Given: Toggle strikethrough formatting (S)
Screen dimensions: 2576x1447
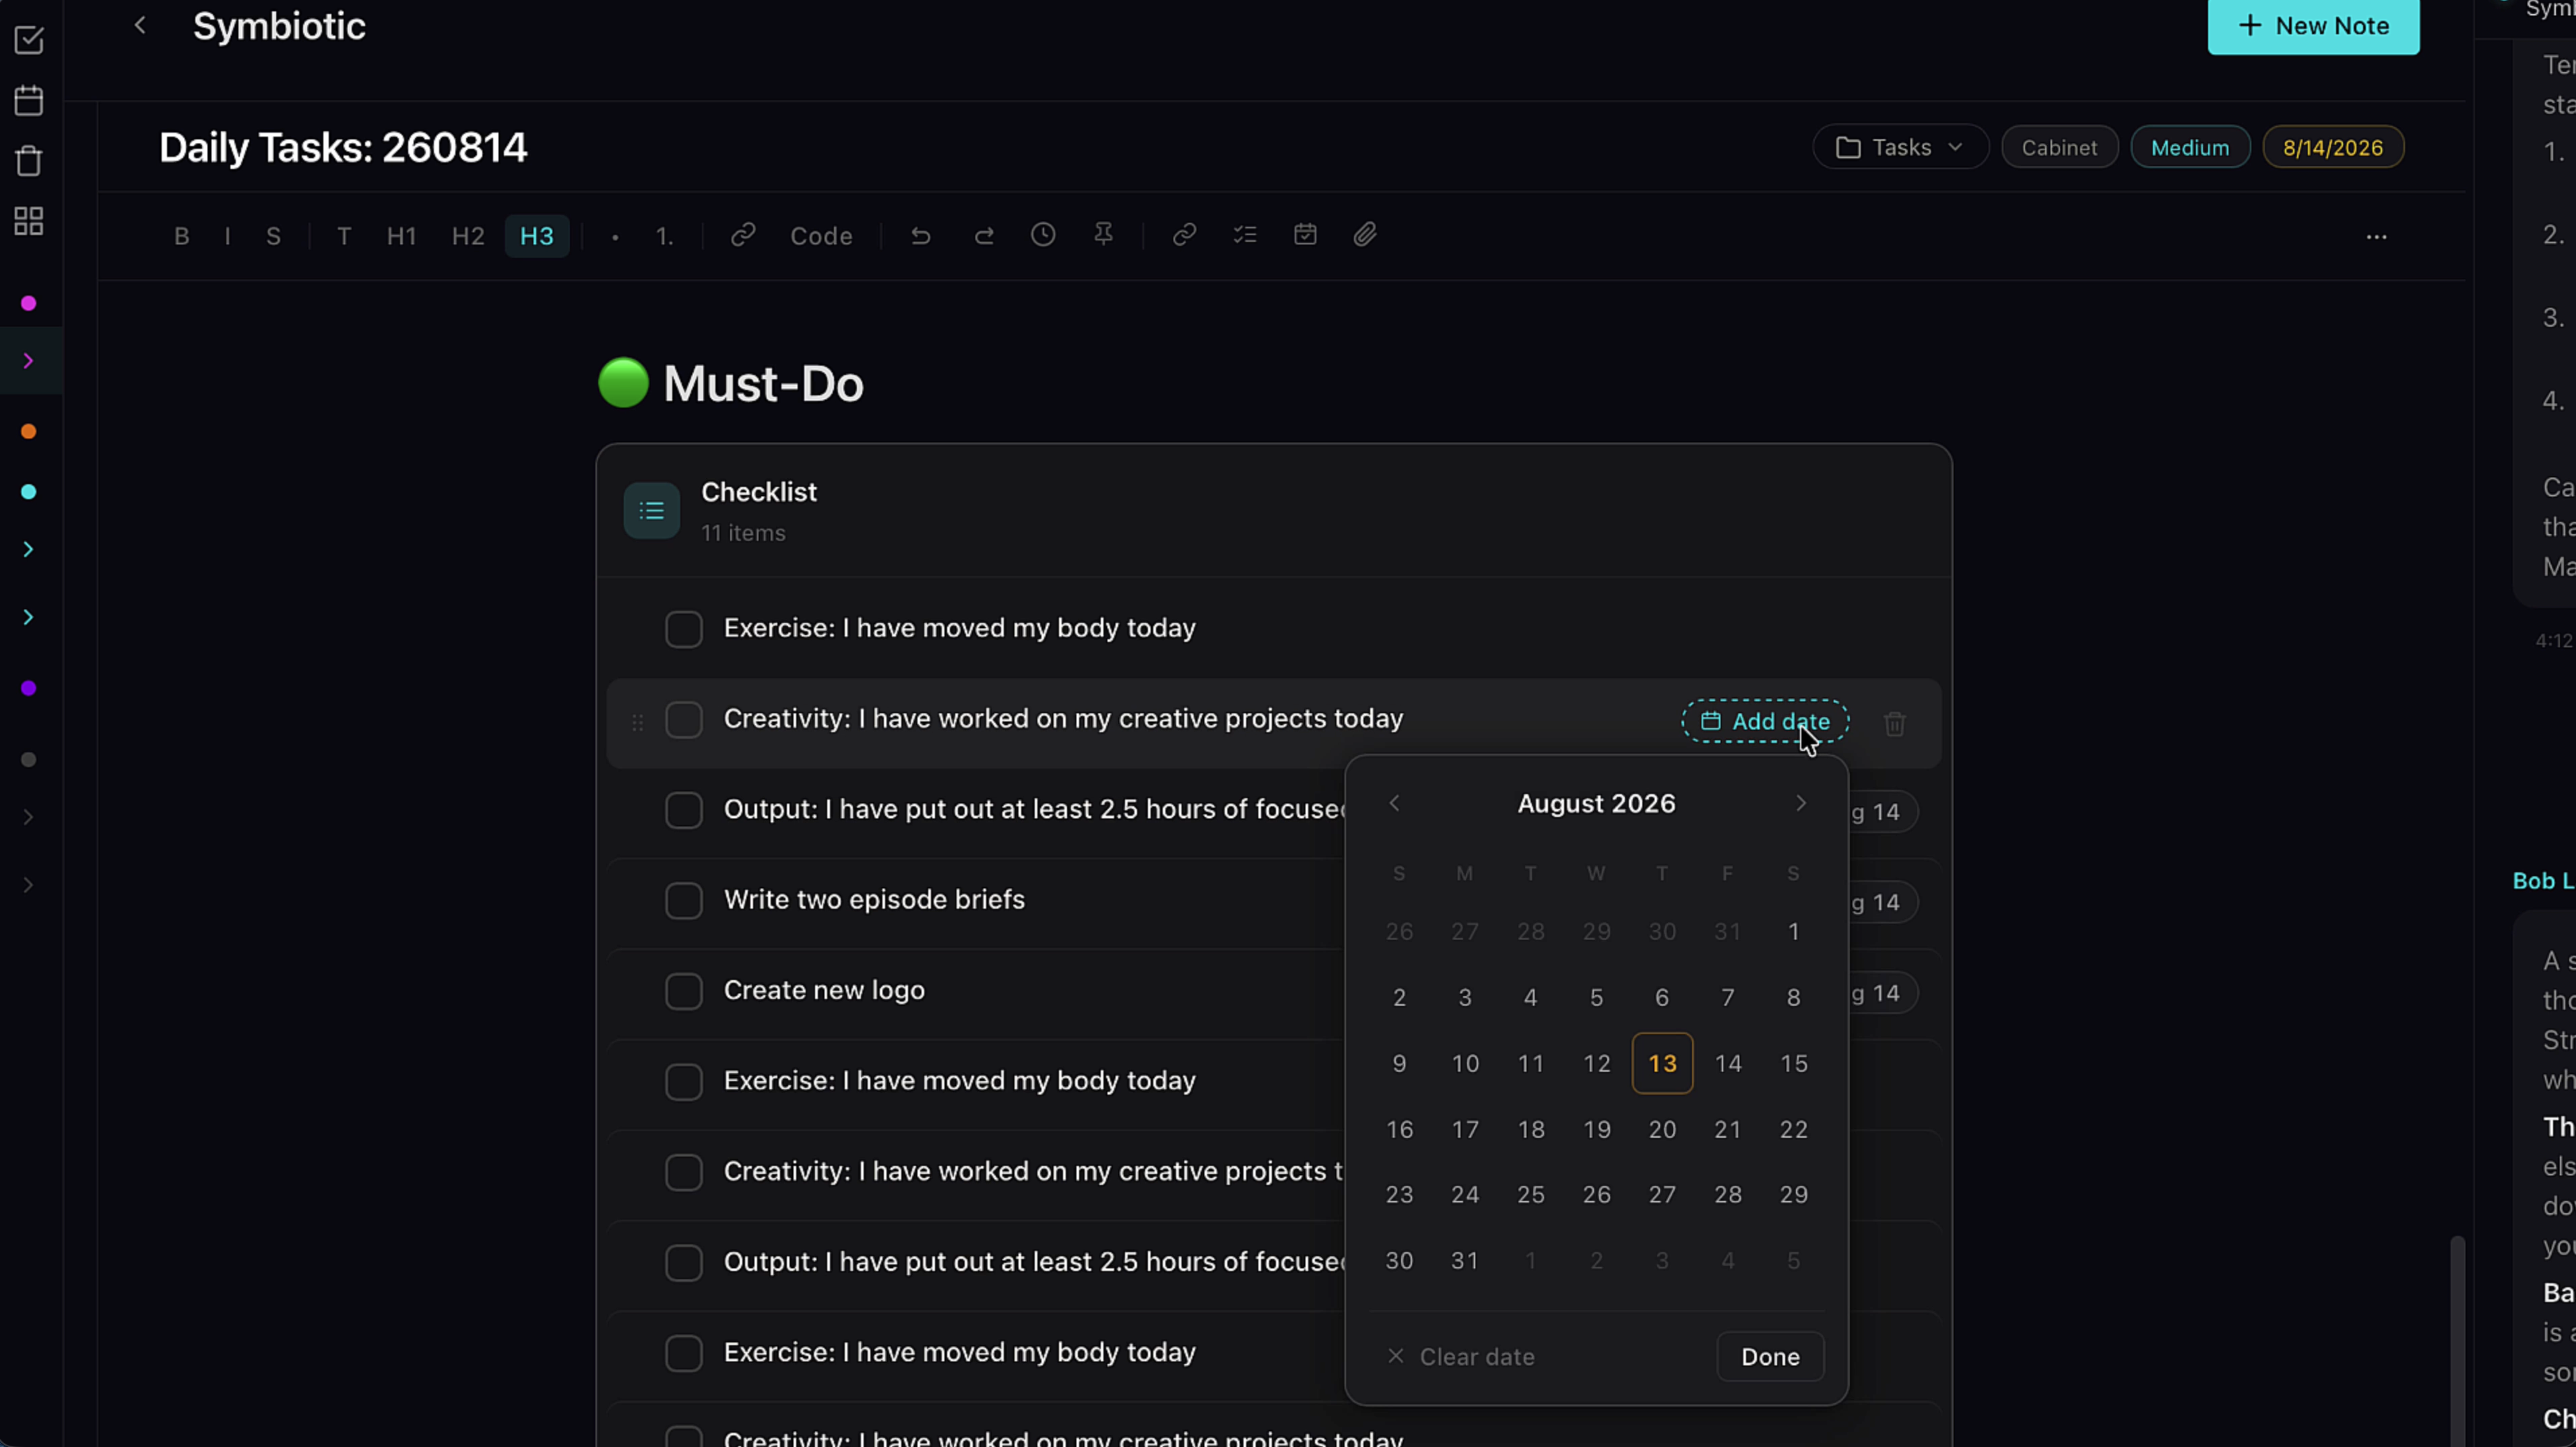Looking at the screenshot, I should pos(273,236).
